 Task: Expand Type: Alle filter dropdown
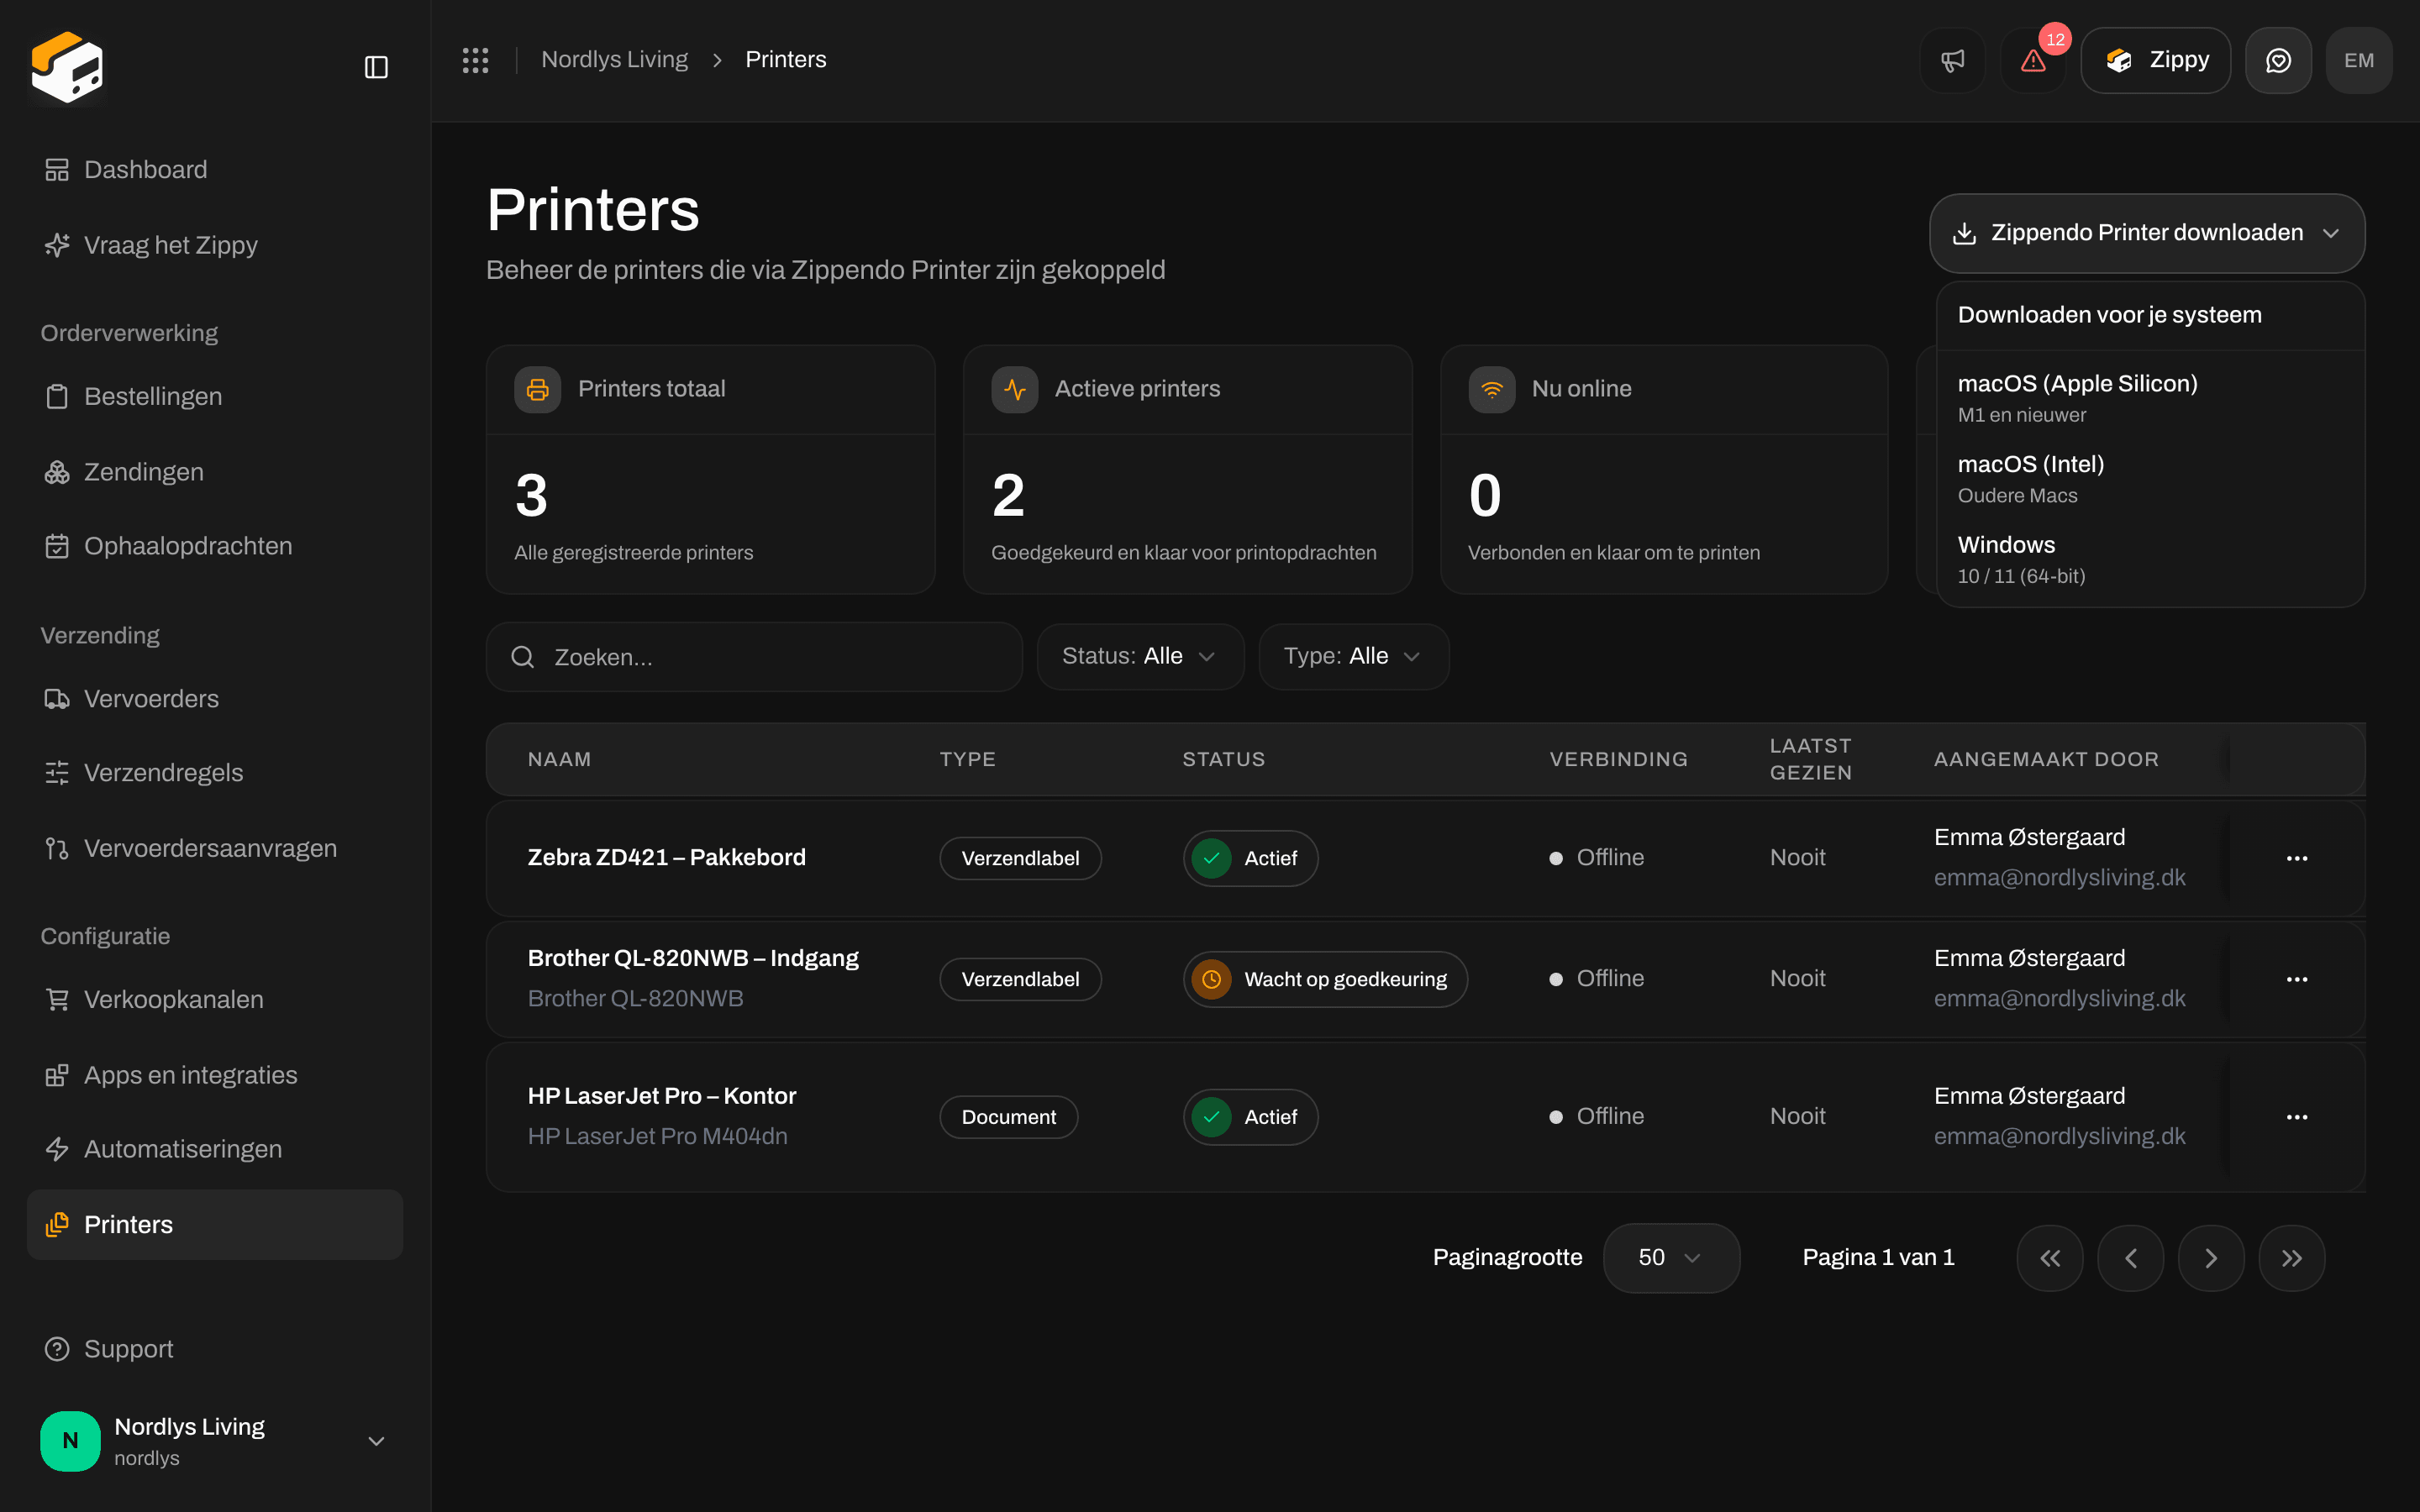(1353, 656)
